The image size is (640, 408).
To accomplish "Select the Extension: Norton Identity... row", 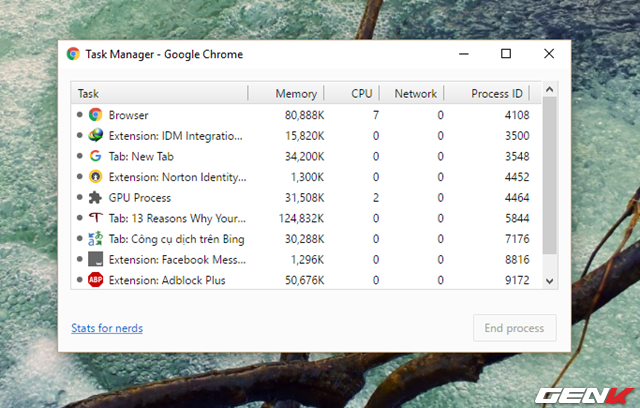I will (x=307, y=177).
